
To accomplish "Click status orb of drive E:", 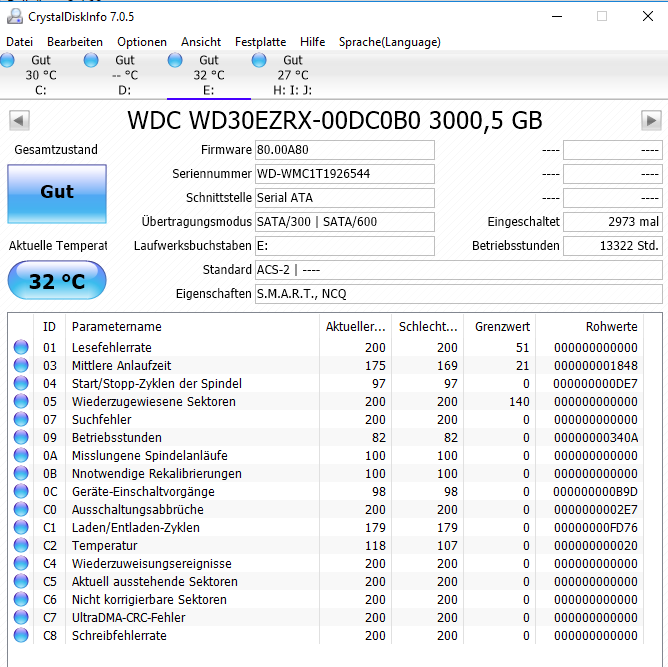I will tap(175, 60).
